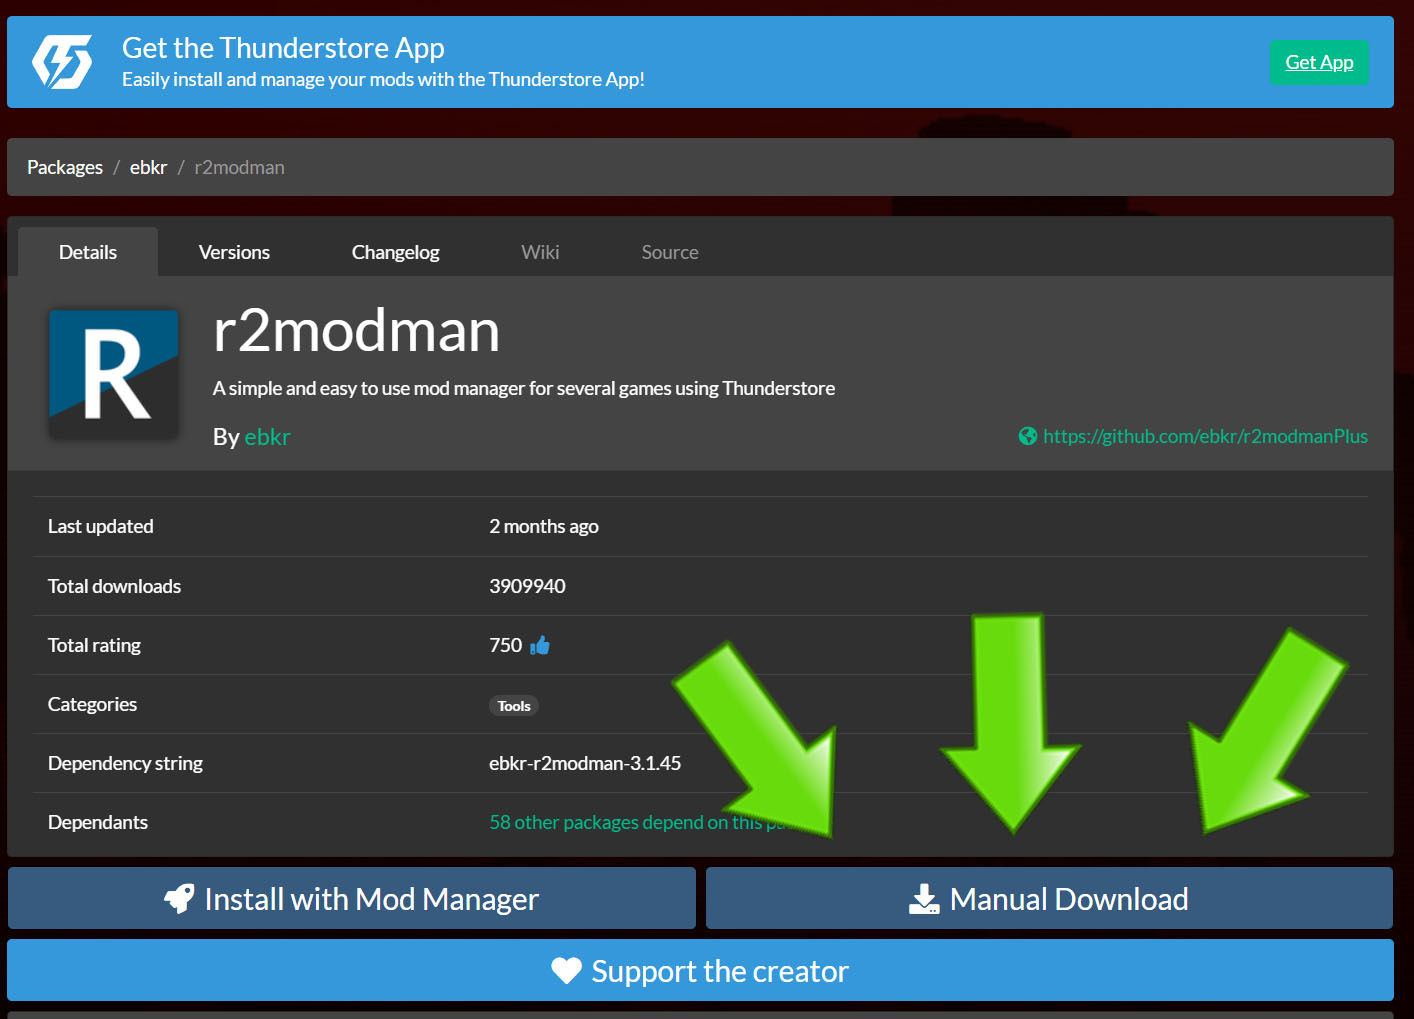
Task: Open the github.com/ebkr/r2modmanPlus link
Action: (x=1205, y=436)
